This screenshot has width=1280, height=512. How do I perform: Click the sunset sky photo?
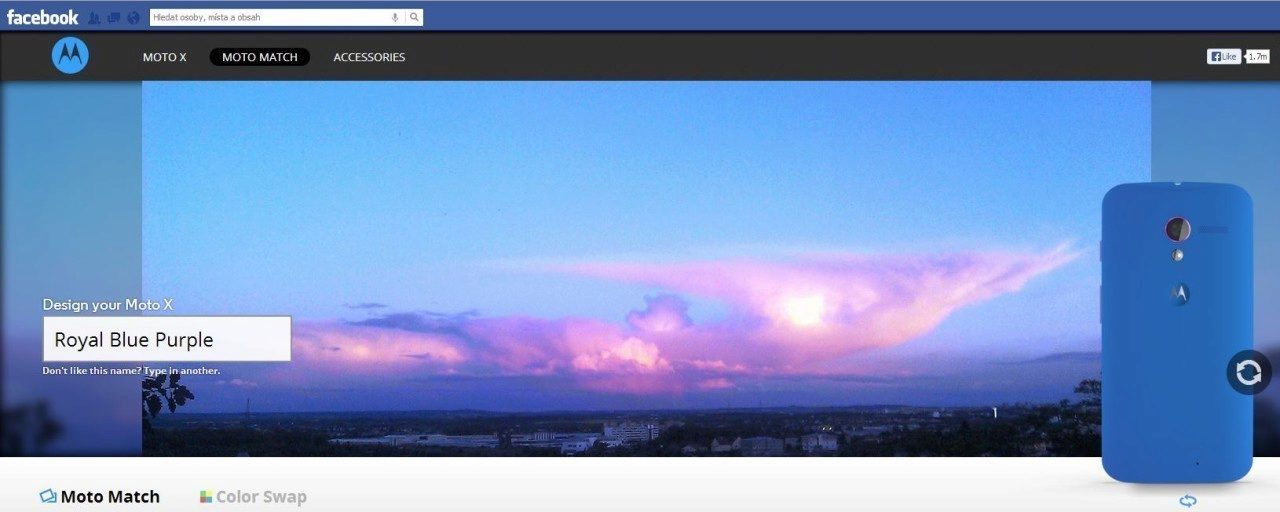pos(646,268)
